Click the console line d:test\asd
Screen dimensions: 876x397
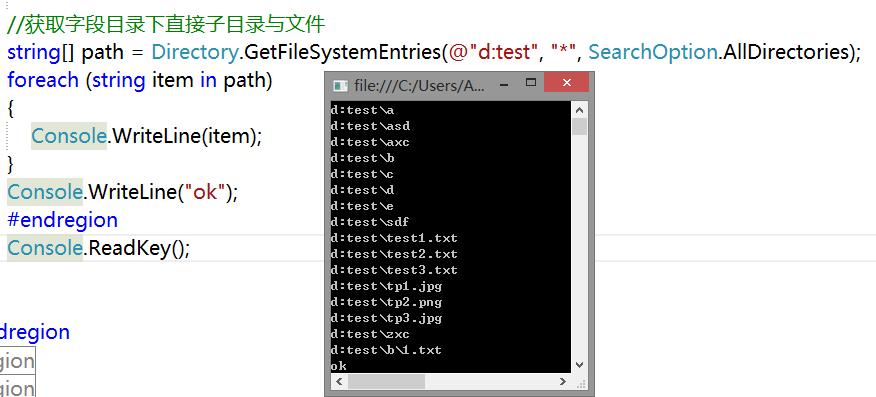(370, 126)
